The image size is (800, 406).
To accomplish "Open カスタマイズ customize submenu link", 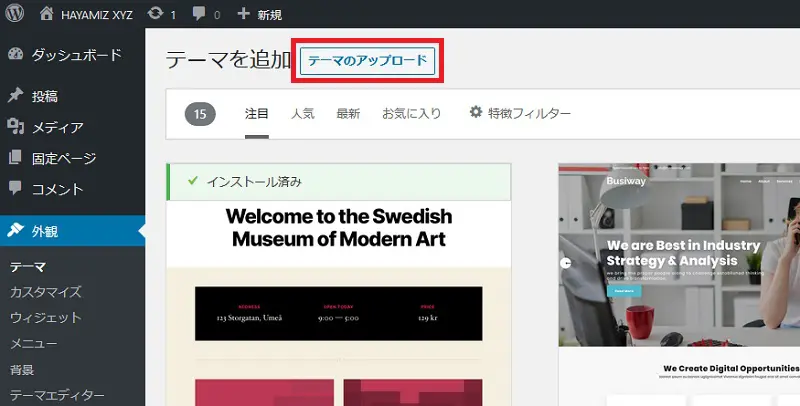I will click(x=45, y=292).
